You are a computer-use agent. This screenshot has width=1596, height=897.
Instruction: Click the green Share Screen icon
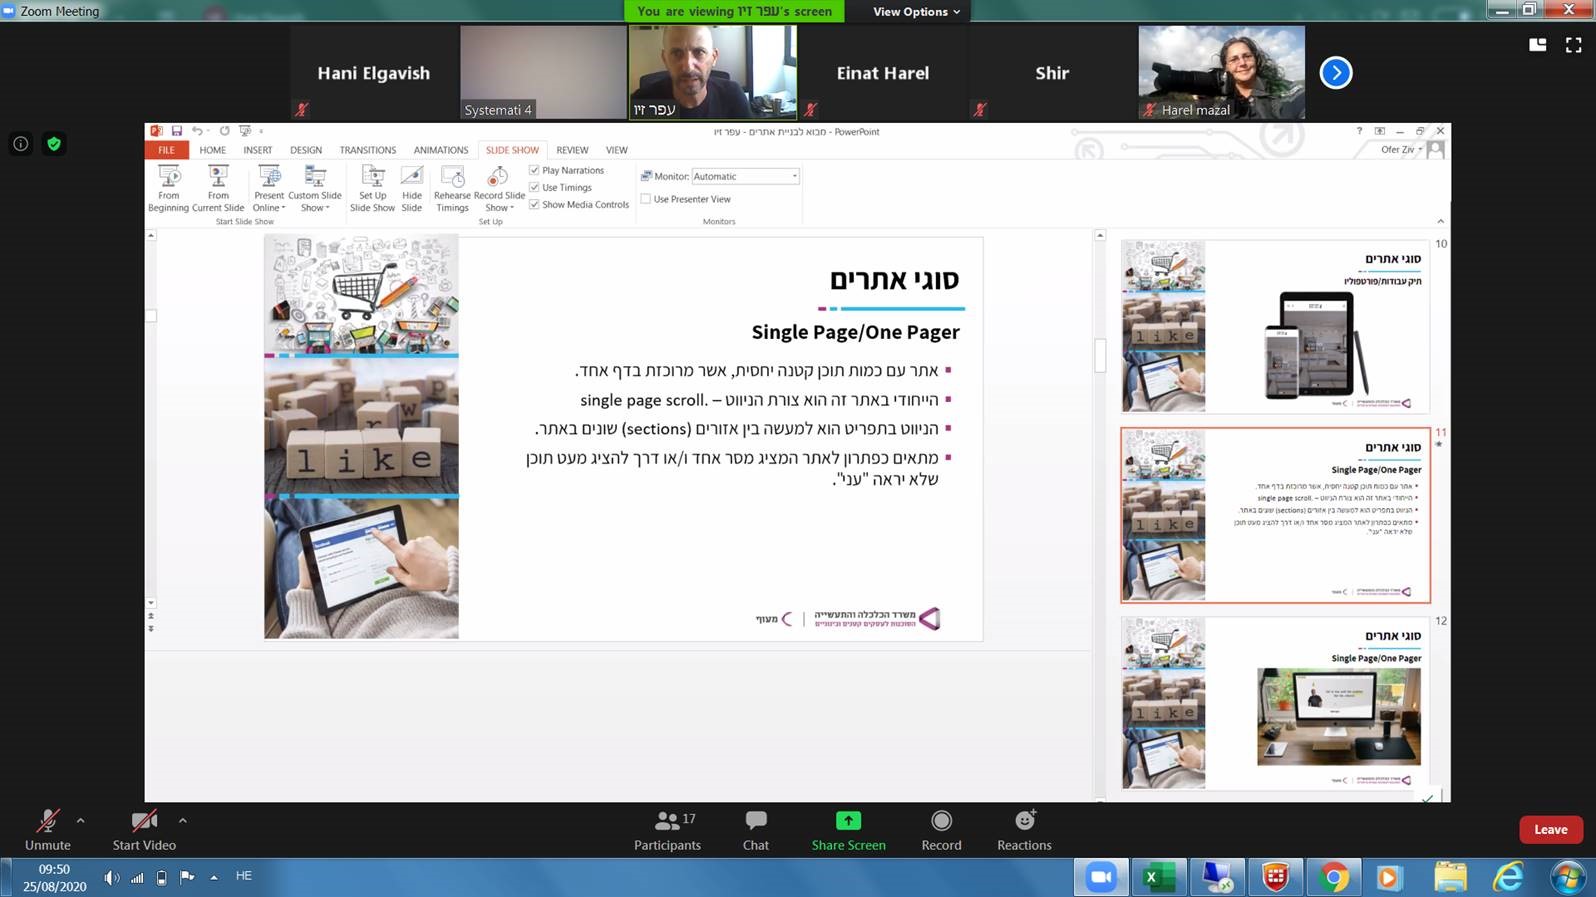click(x=848, y=821)
